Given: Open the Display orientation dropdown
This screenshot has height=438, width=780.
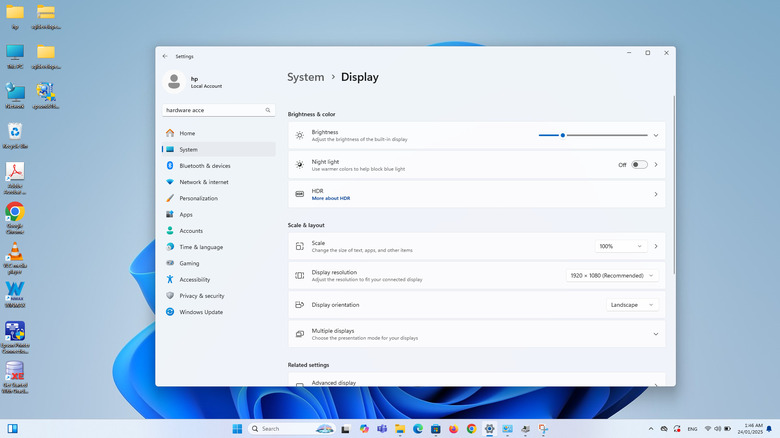Looking at the screenshot, I should [632, 305].
